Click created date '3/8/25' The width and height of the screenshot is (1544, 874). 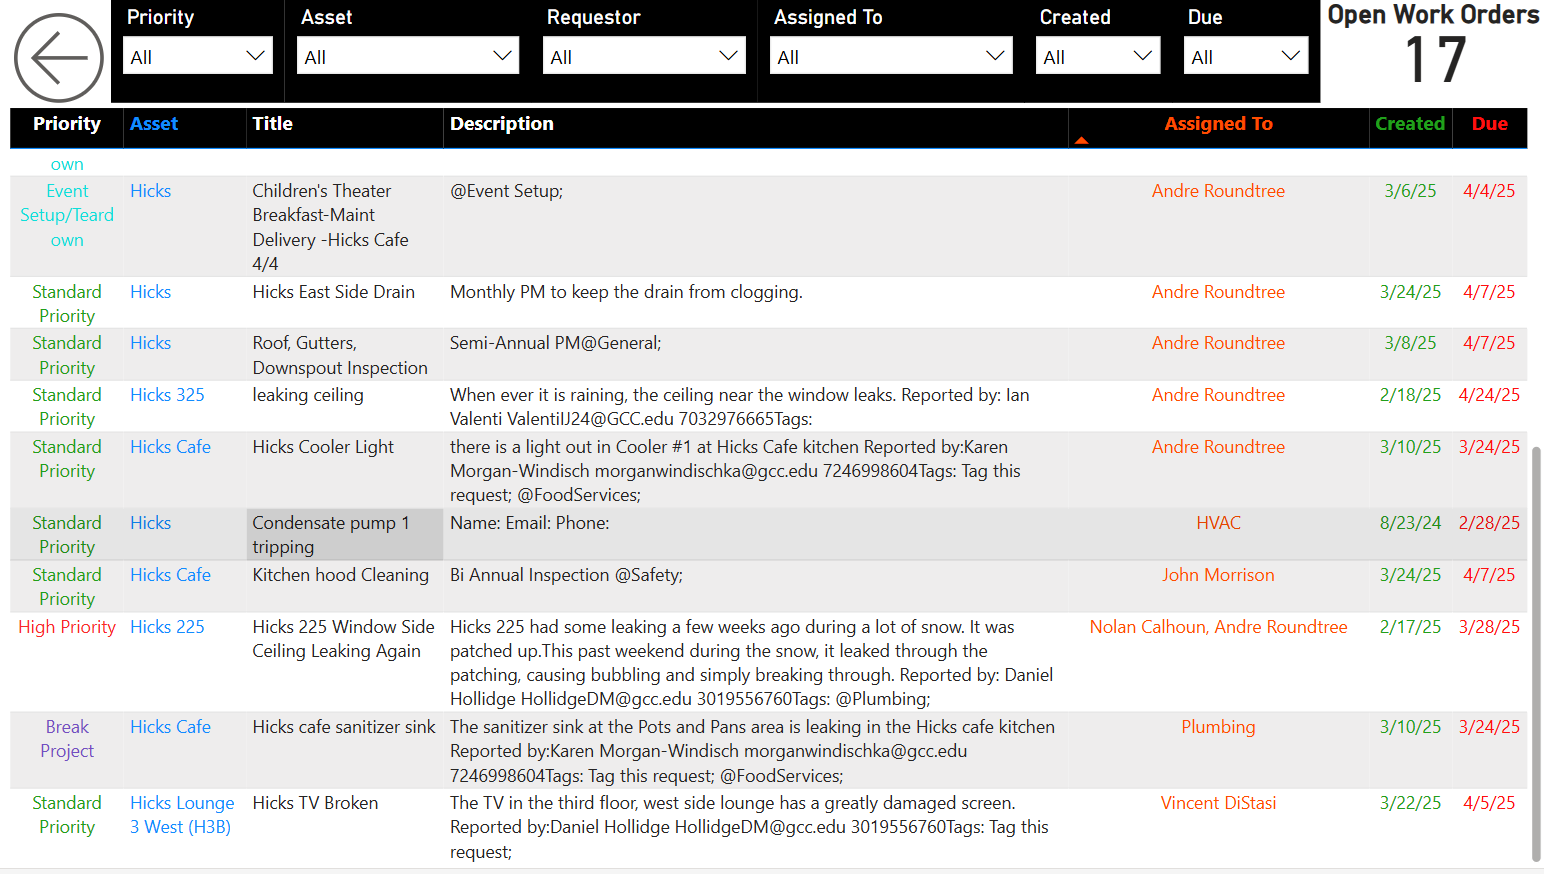coord(1410,343)
